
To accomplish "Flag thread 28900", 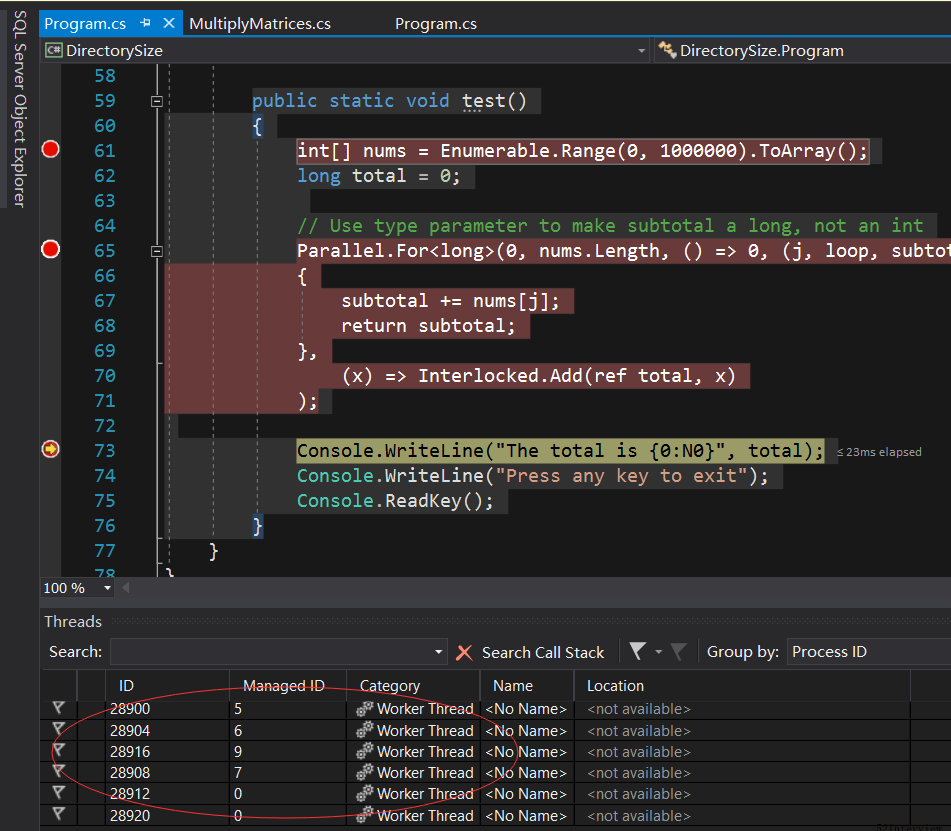I will 58,707.
